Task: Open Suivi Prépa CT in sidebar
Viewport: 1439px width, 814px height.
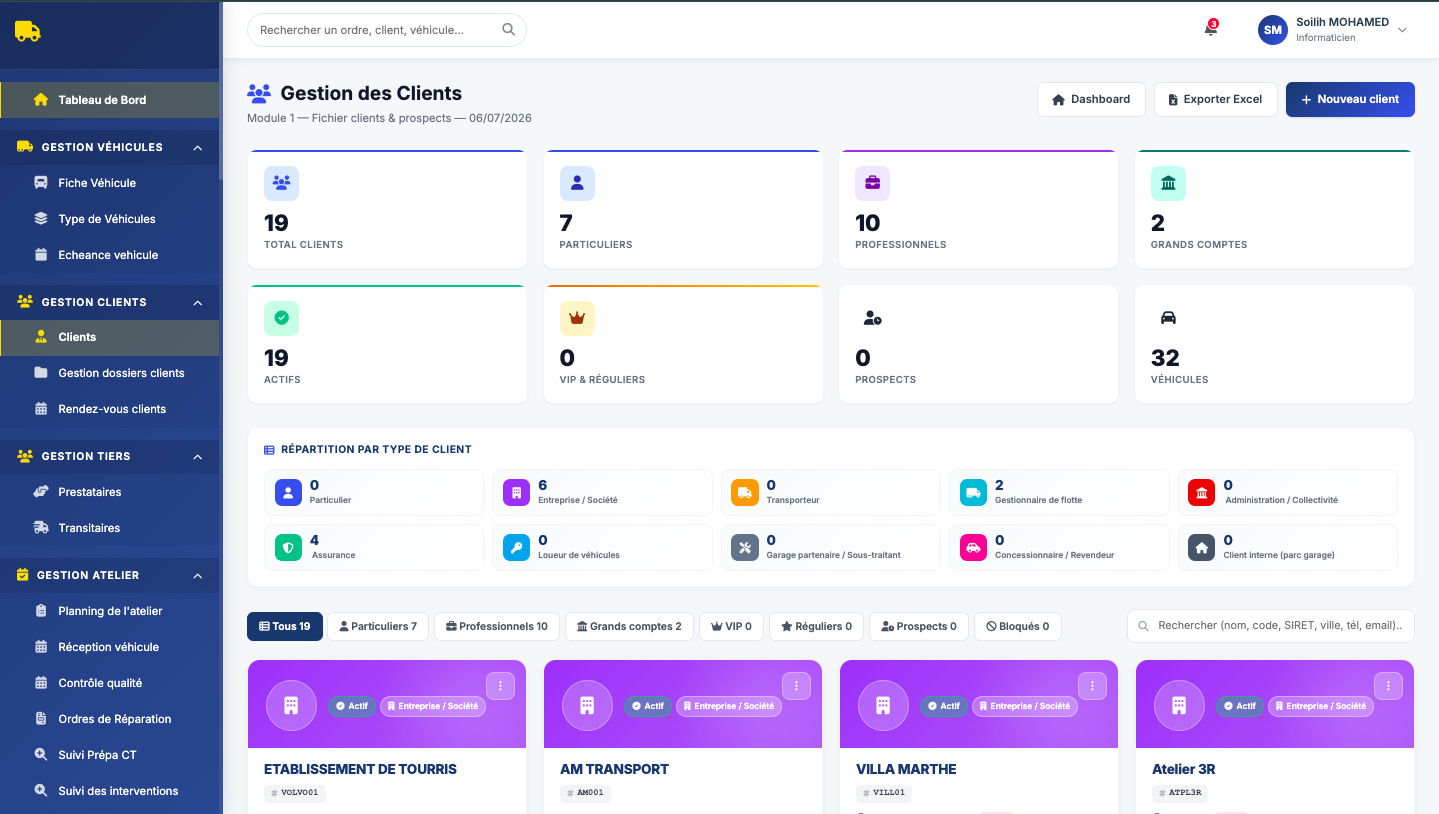Action: click(110, 755)
